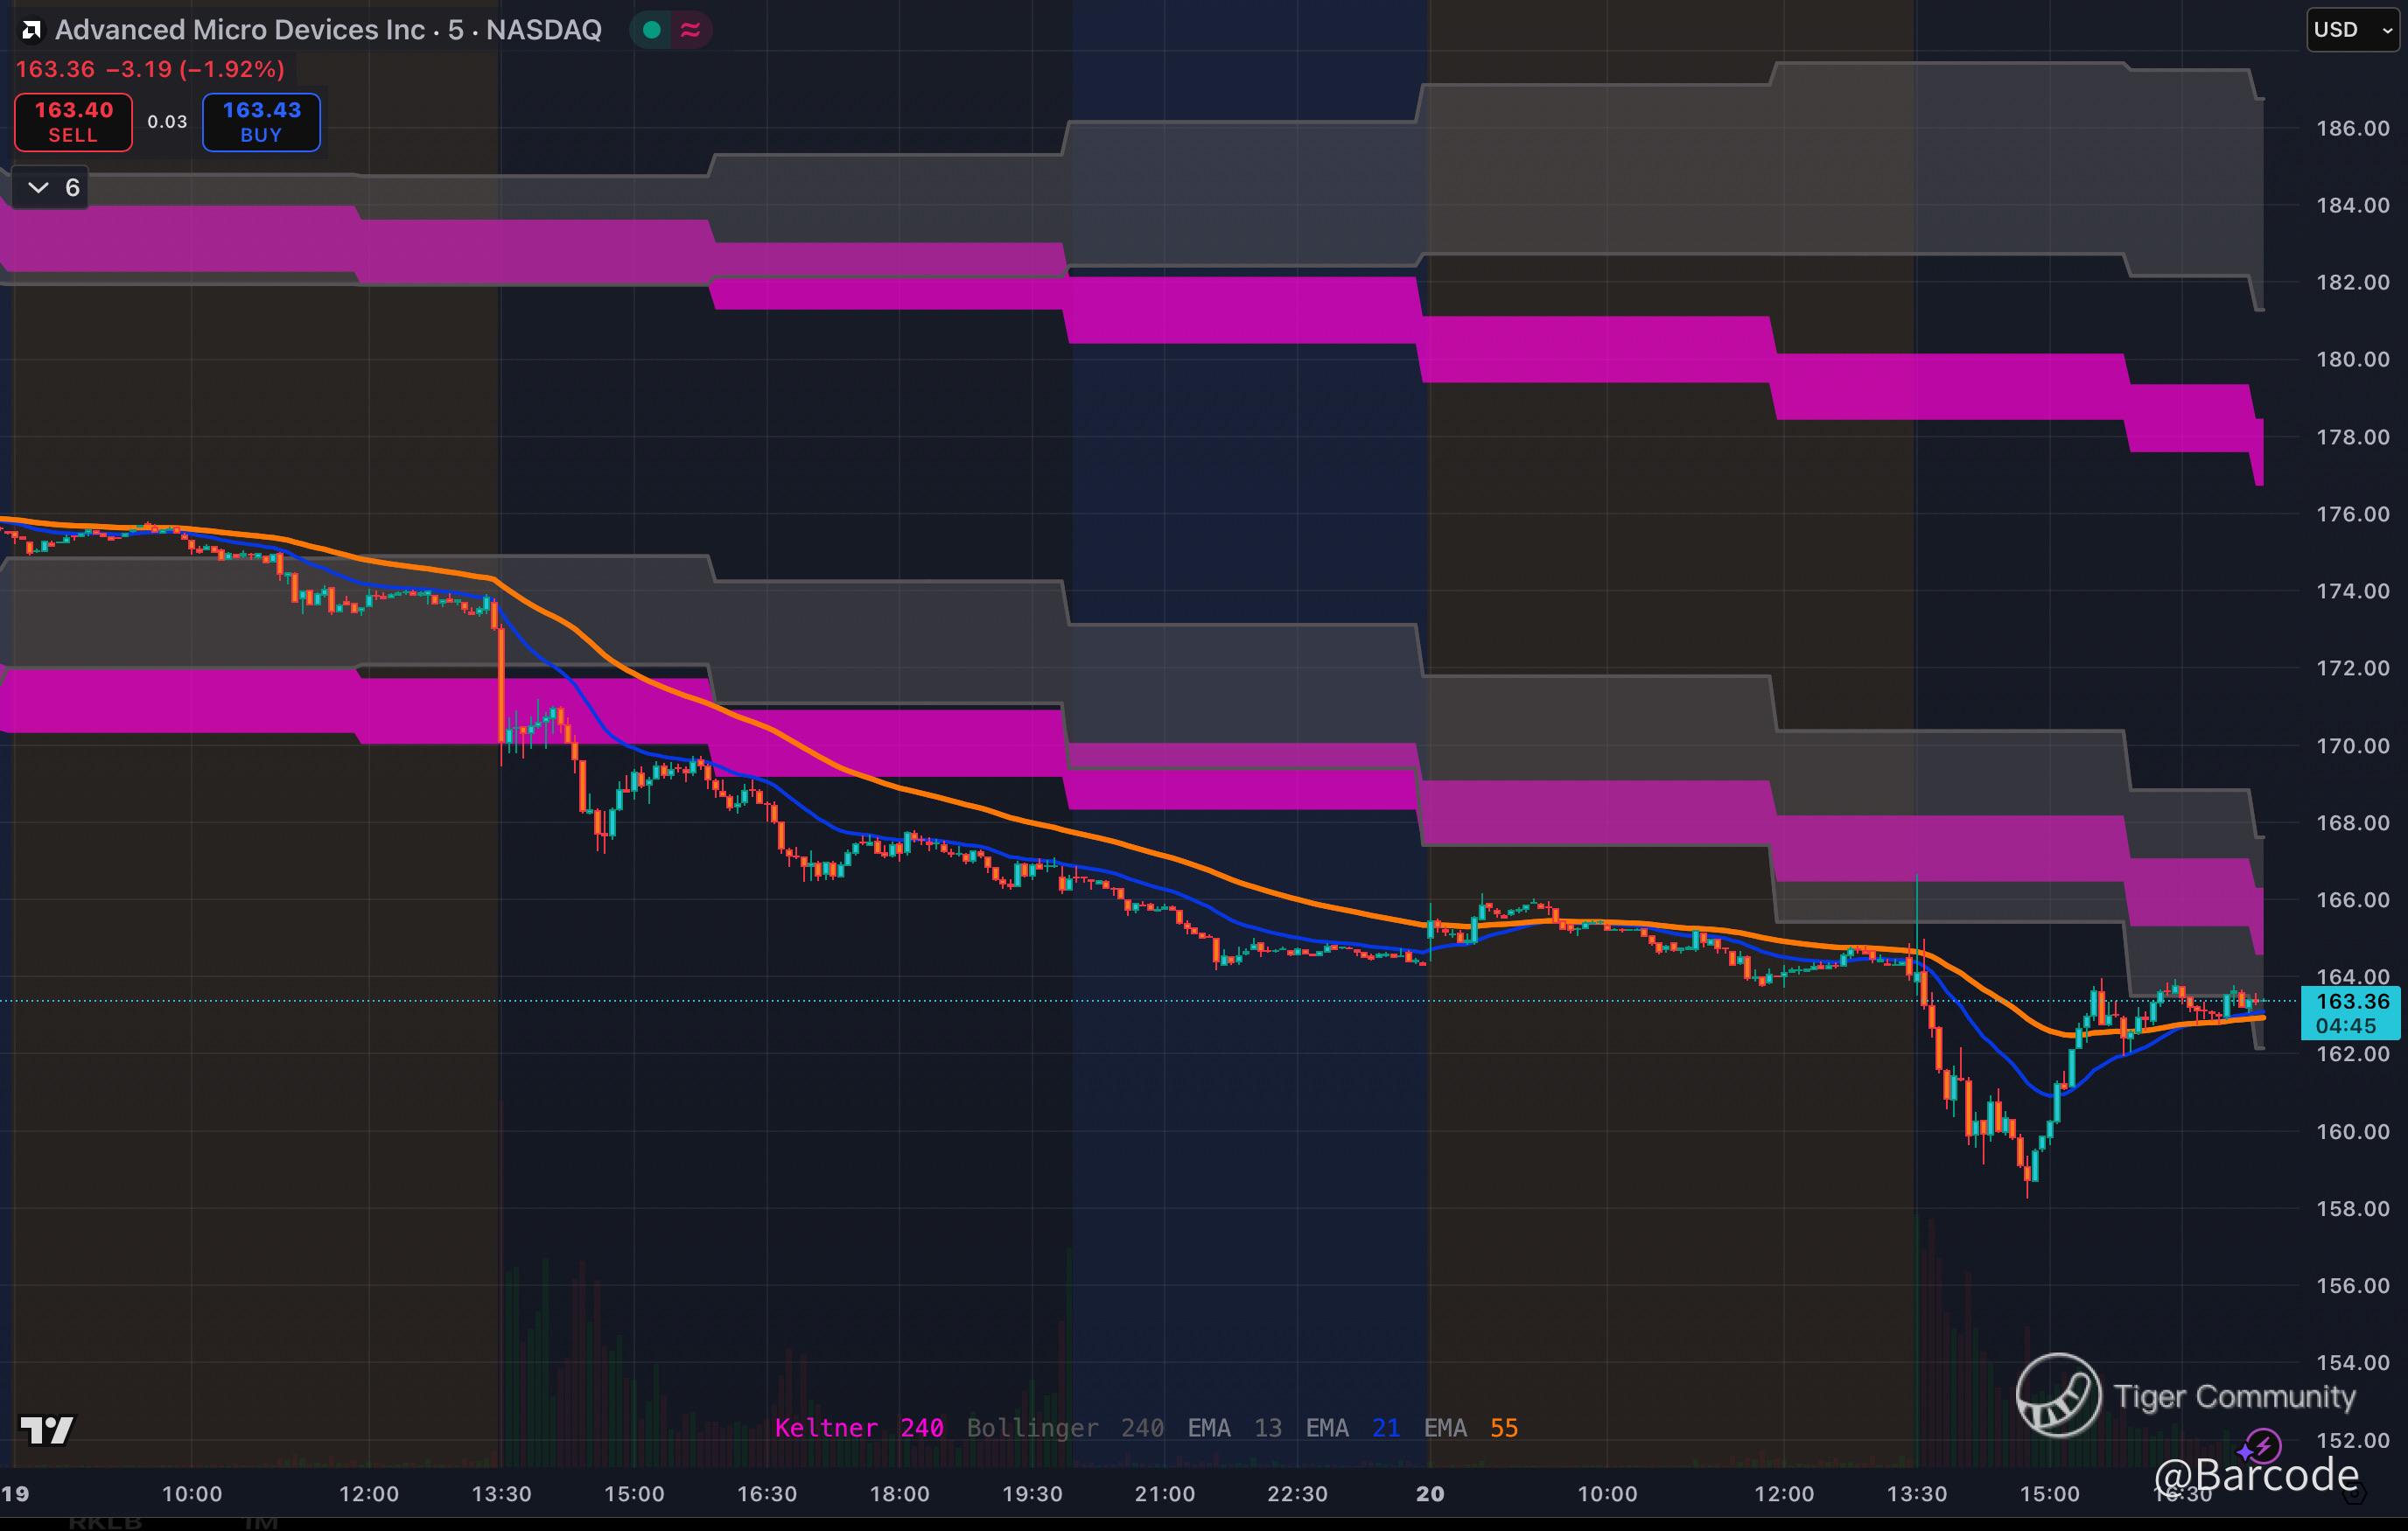The height and width of the screenshot is (1531, 2408).
Task: Click the orange EMA 55 legend label
Action: click(1470, 1428)
